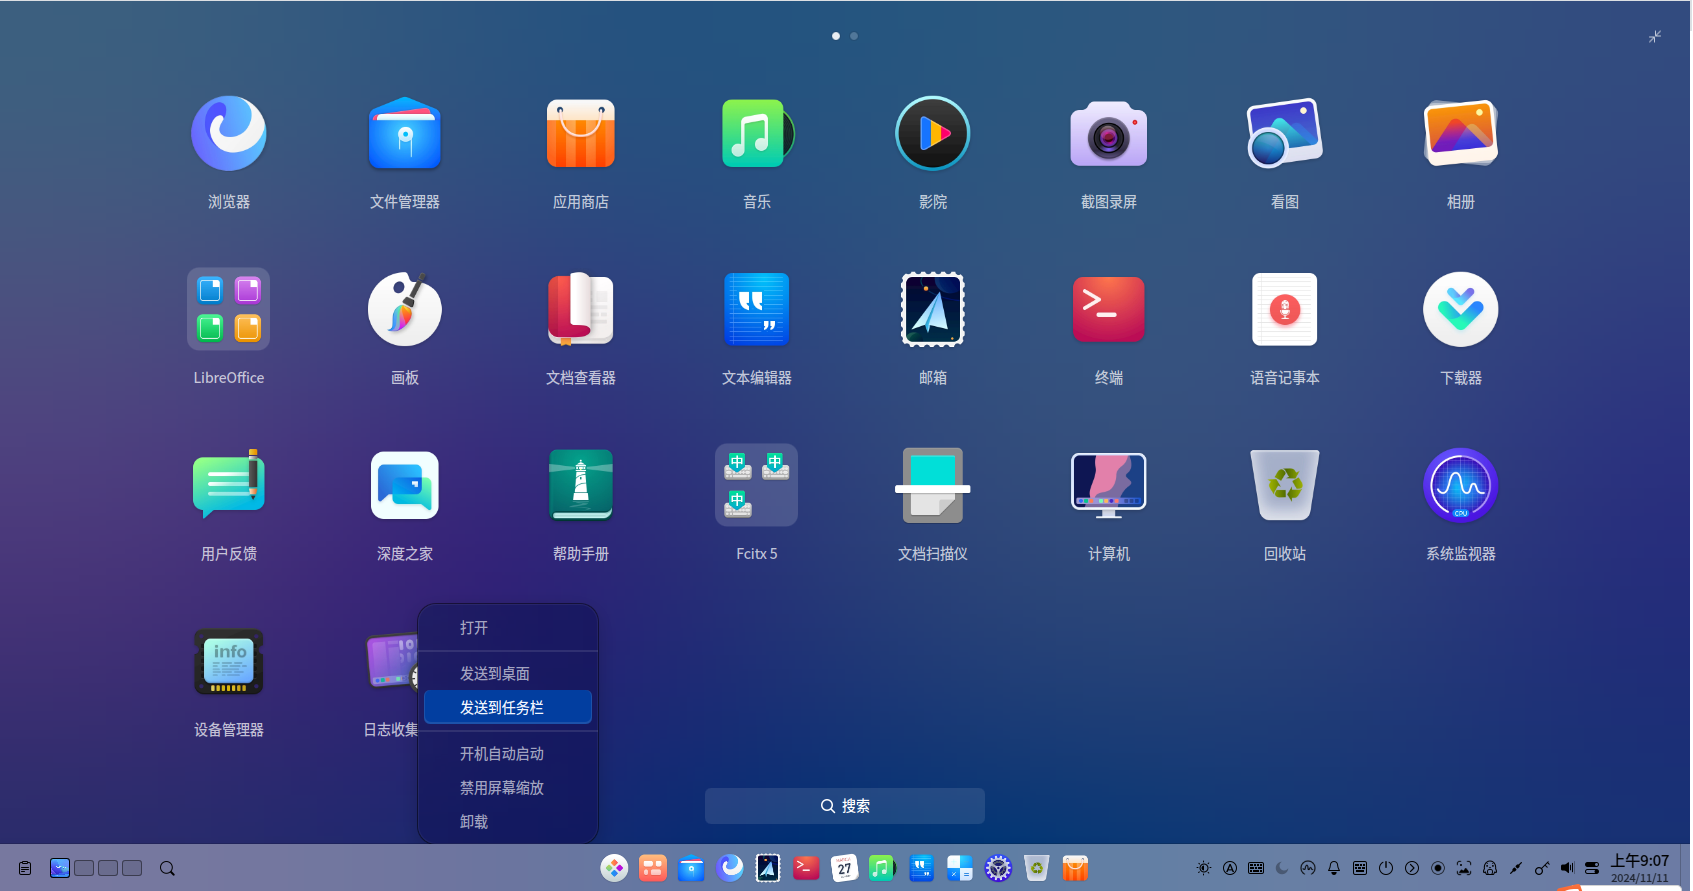
Task: Go to the second launcher page dot
Action: 854,36
